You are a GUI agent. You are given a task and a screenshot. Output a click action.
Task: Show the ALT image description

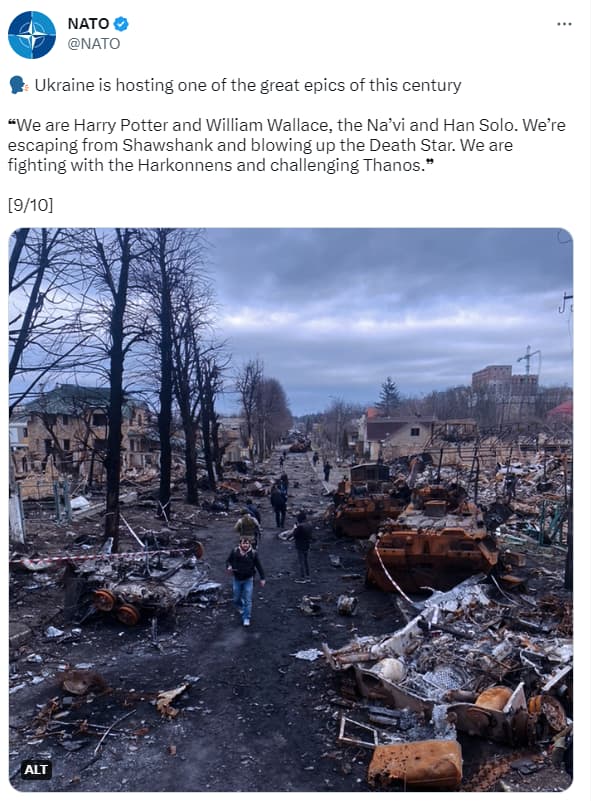point(36,769)
